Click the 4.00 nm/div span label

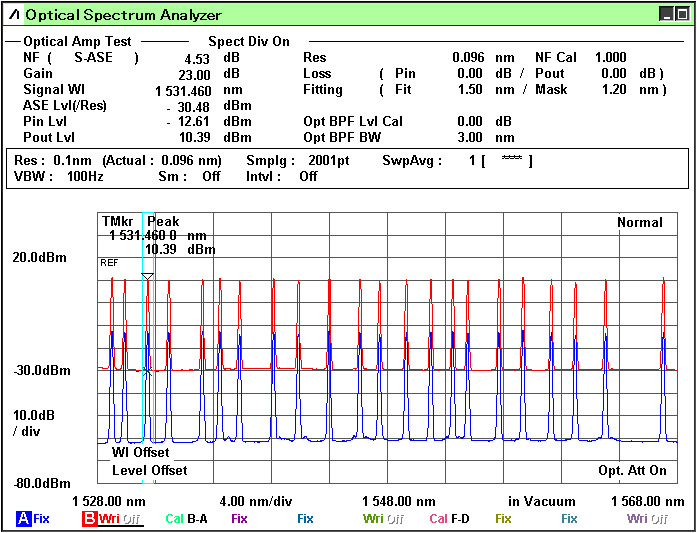click(x=256, y=502)
